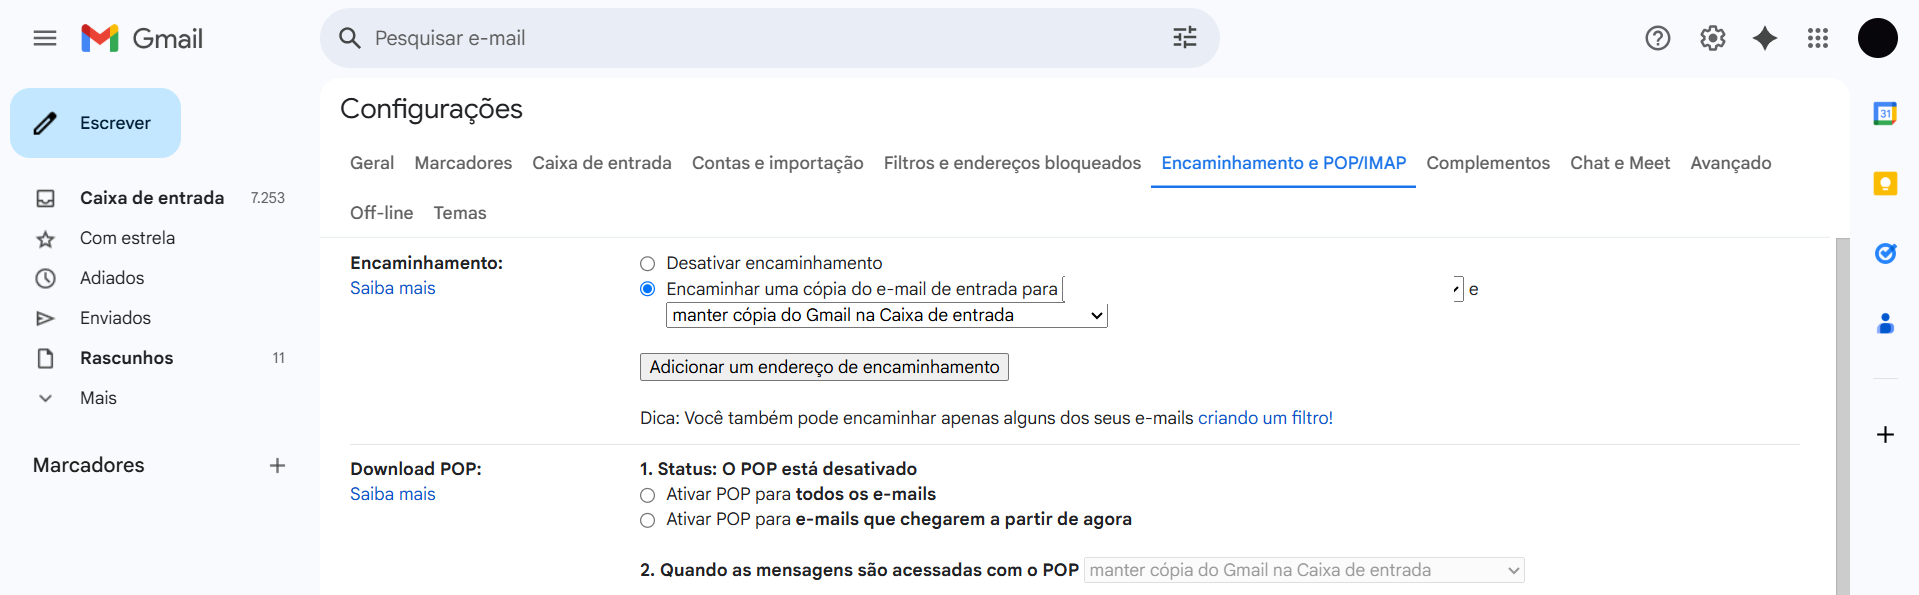Click the search options filter icon
This screenshot has width=1919, height=595.
pos(1184,38)
